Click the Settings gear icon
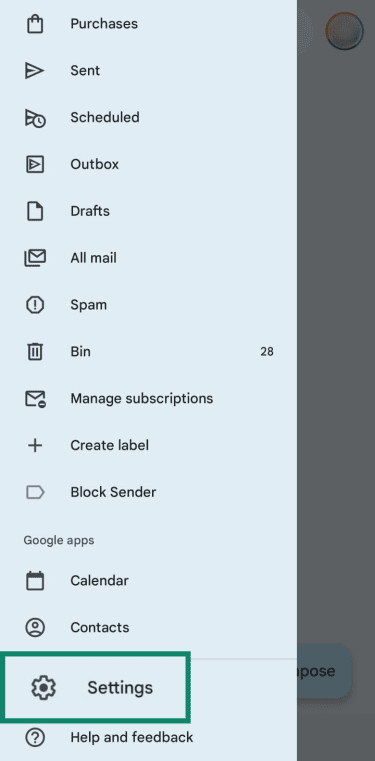 pyautogui.click(x=44, y=688)
